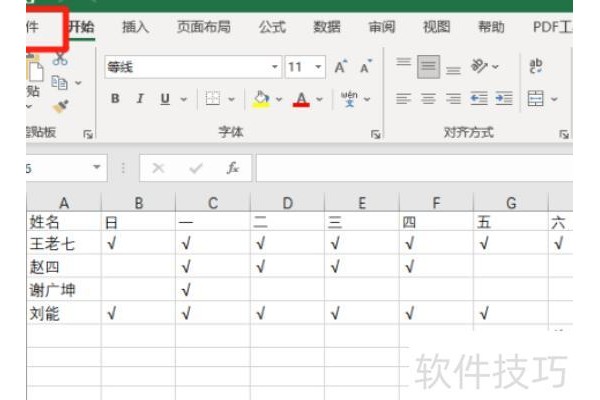
Task: Open the 开始 ribbon tab
Action: pos(81,27)
